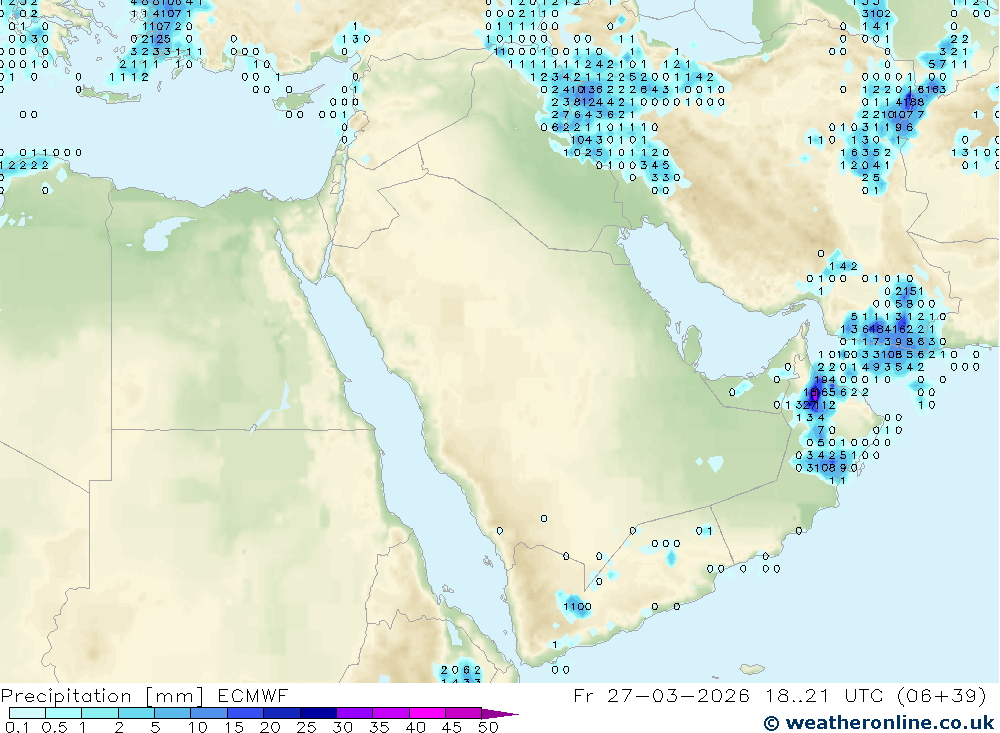Click the '1100' rainfall values over Yemen
Screen dimensions: 1000x733
click(x=577, y=607)
